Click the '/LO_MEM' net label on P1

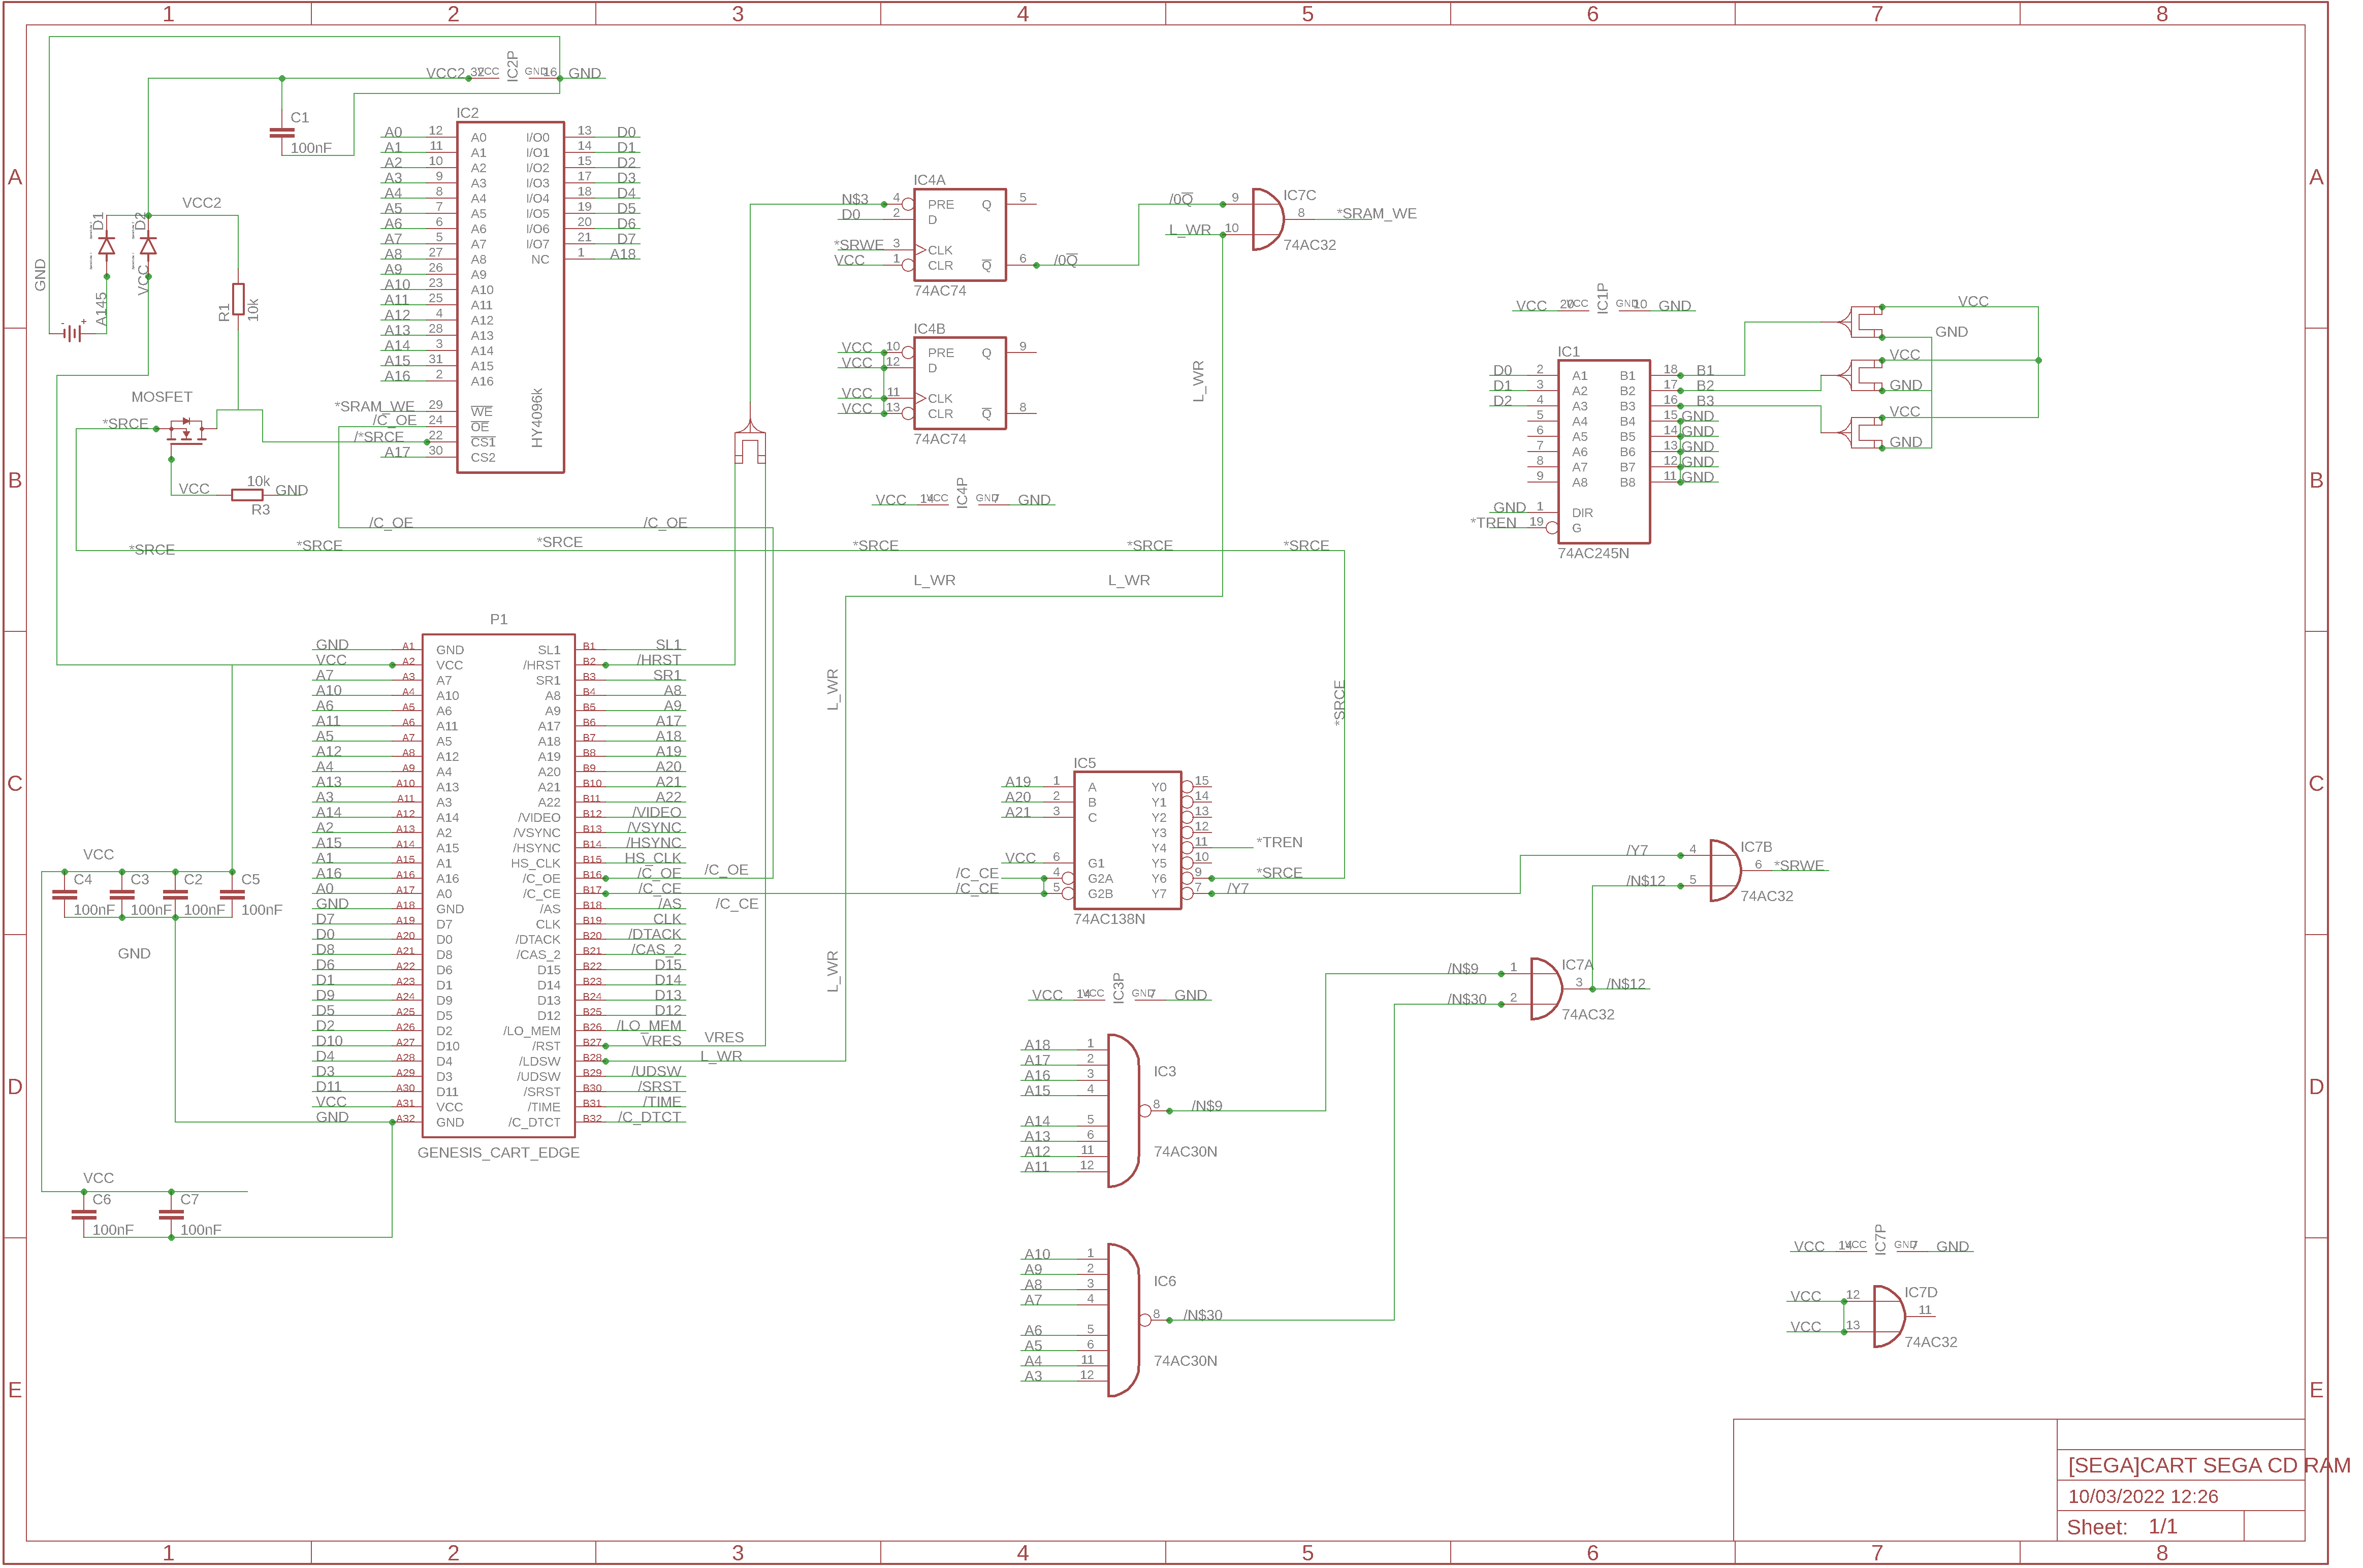pos(649,1026)
